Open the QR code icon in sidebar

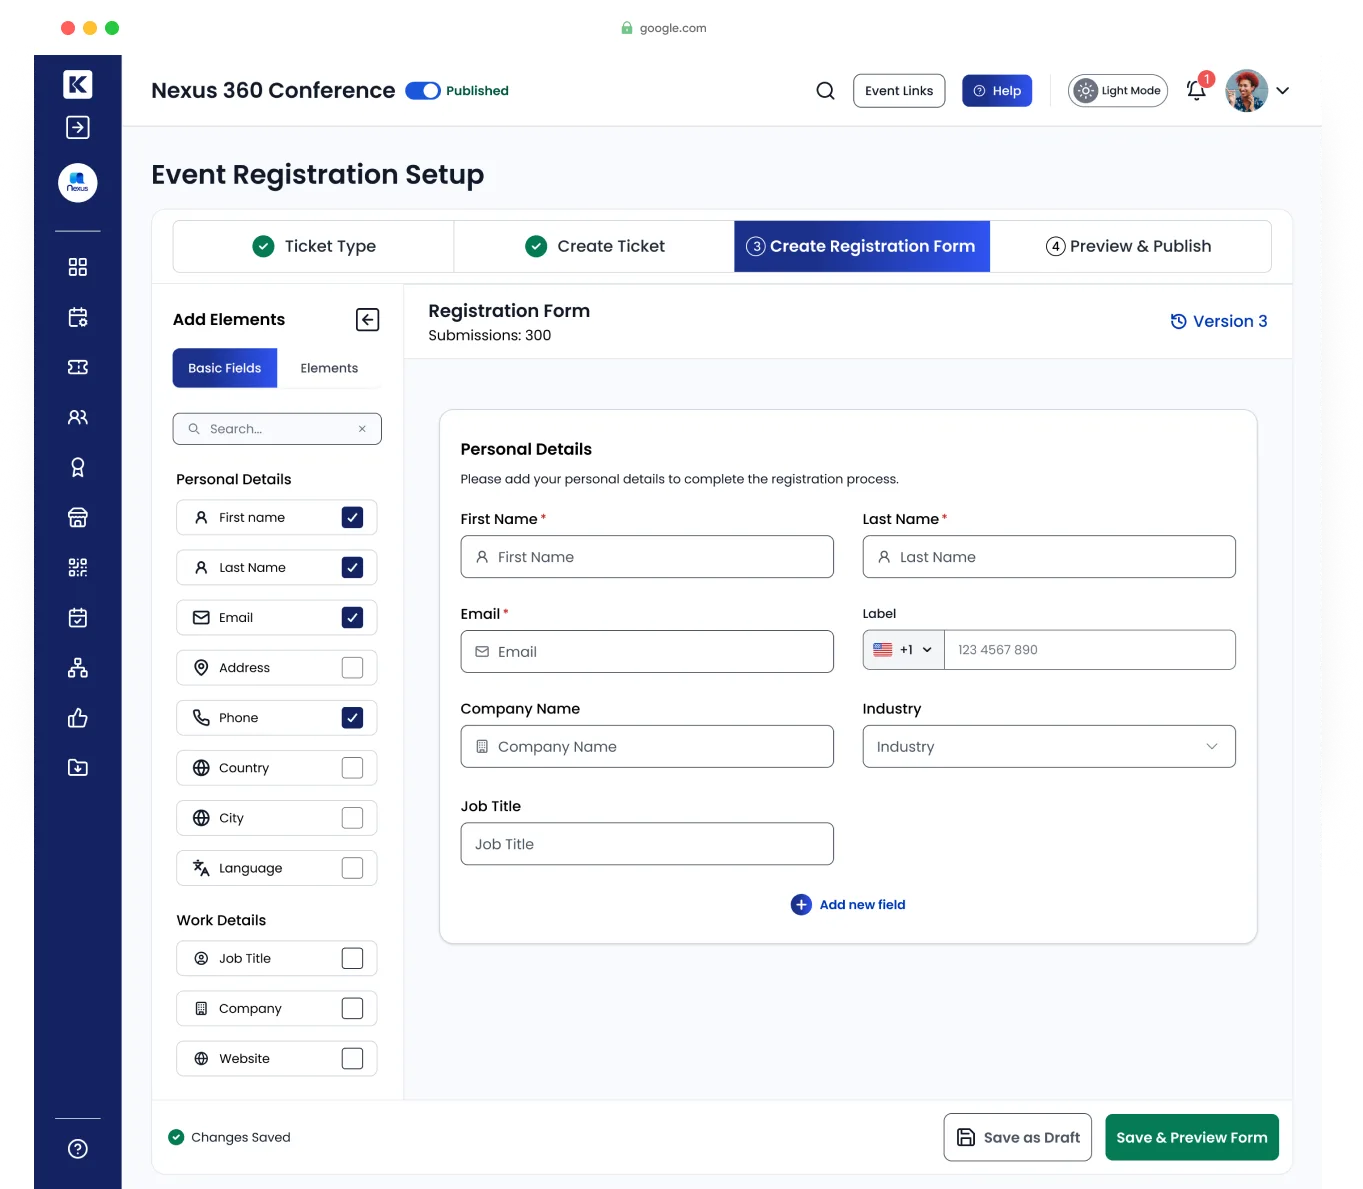(78, 567)
